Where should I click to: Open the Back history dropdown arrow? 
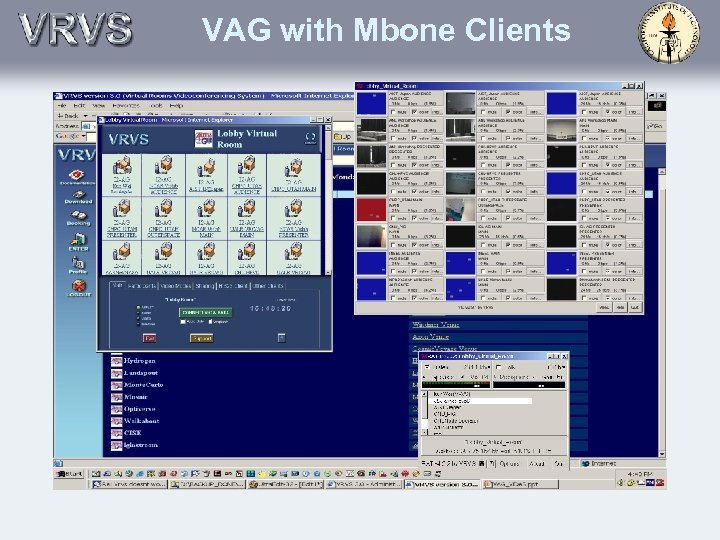pos(88,116)
